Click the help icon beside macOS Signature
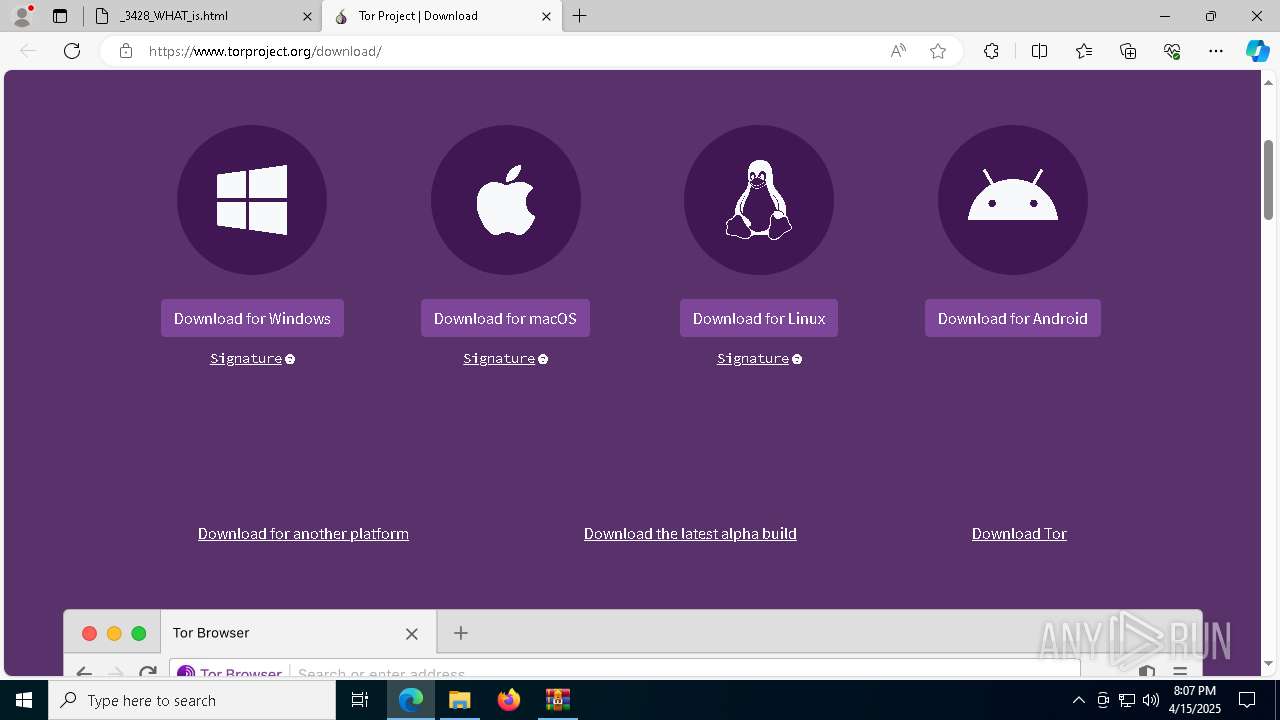Image resolution: width=1280 pixels, height=720 pixels. point(543,359)
